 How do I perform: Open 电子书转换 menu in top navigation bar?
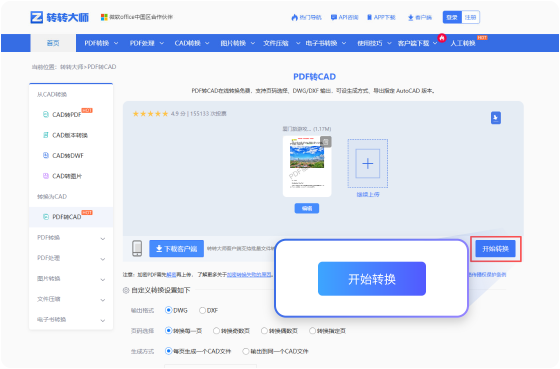click(x=325, y=43)
